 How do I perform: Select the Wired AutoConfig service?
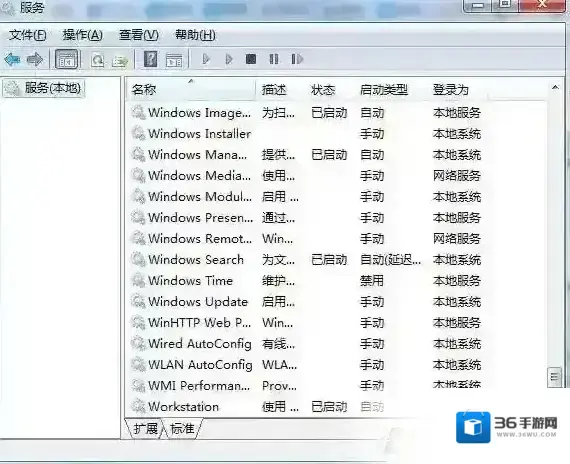(x=306, y=344)
